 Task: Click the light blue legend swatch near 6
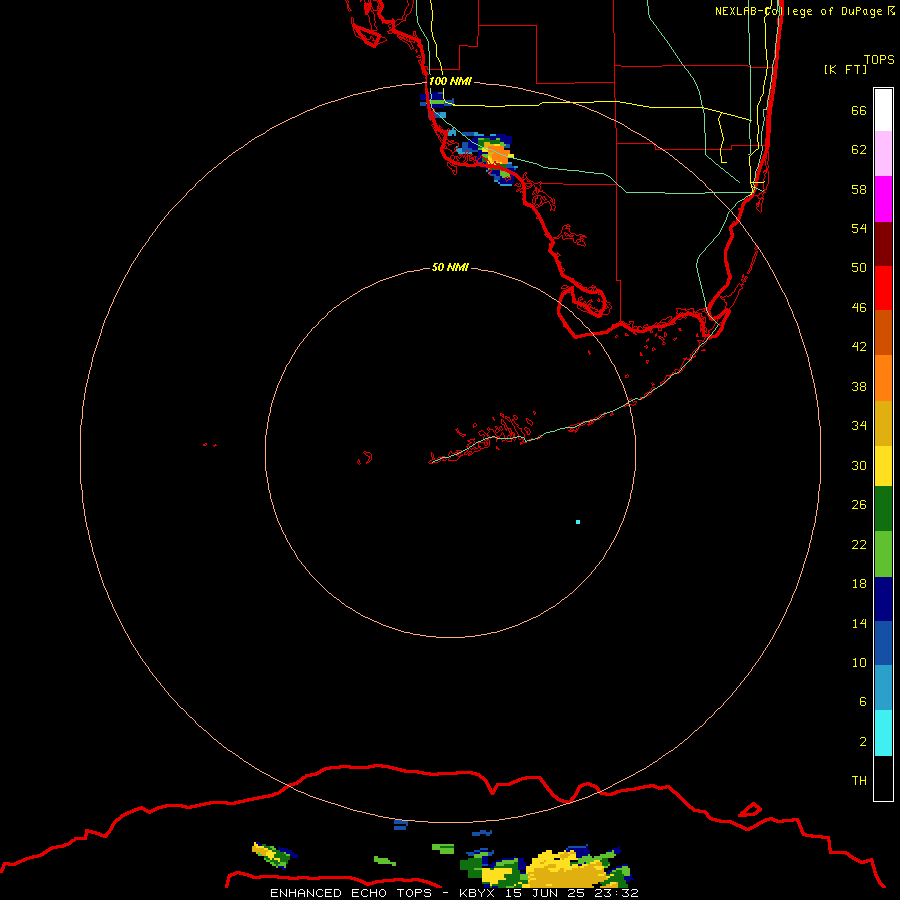[x=883, y=688]
